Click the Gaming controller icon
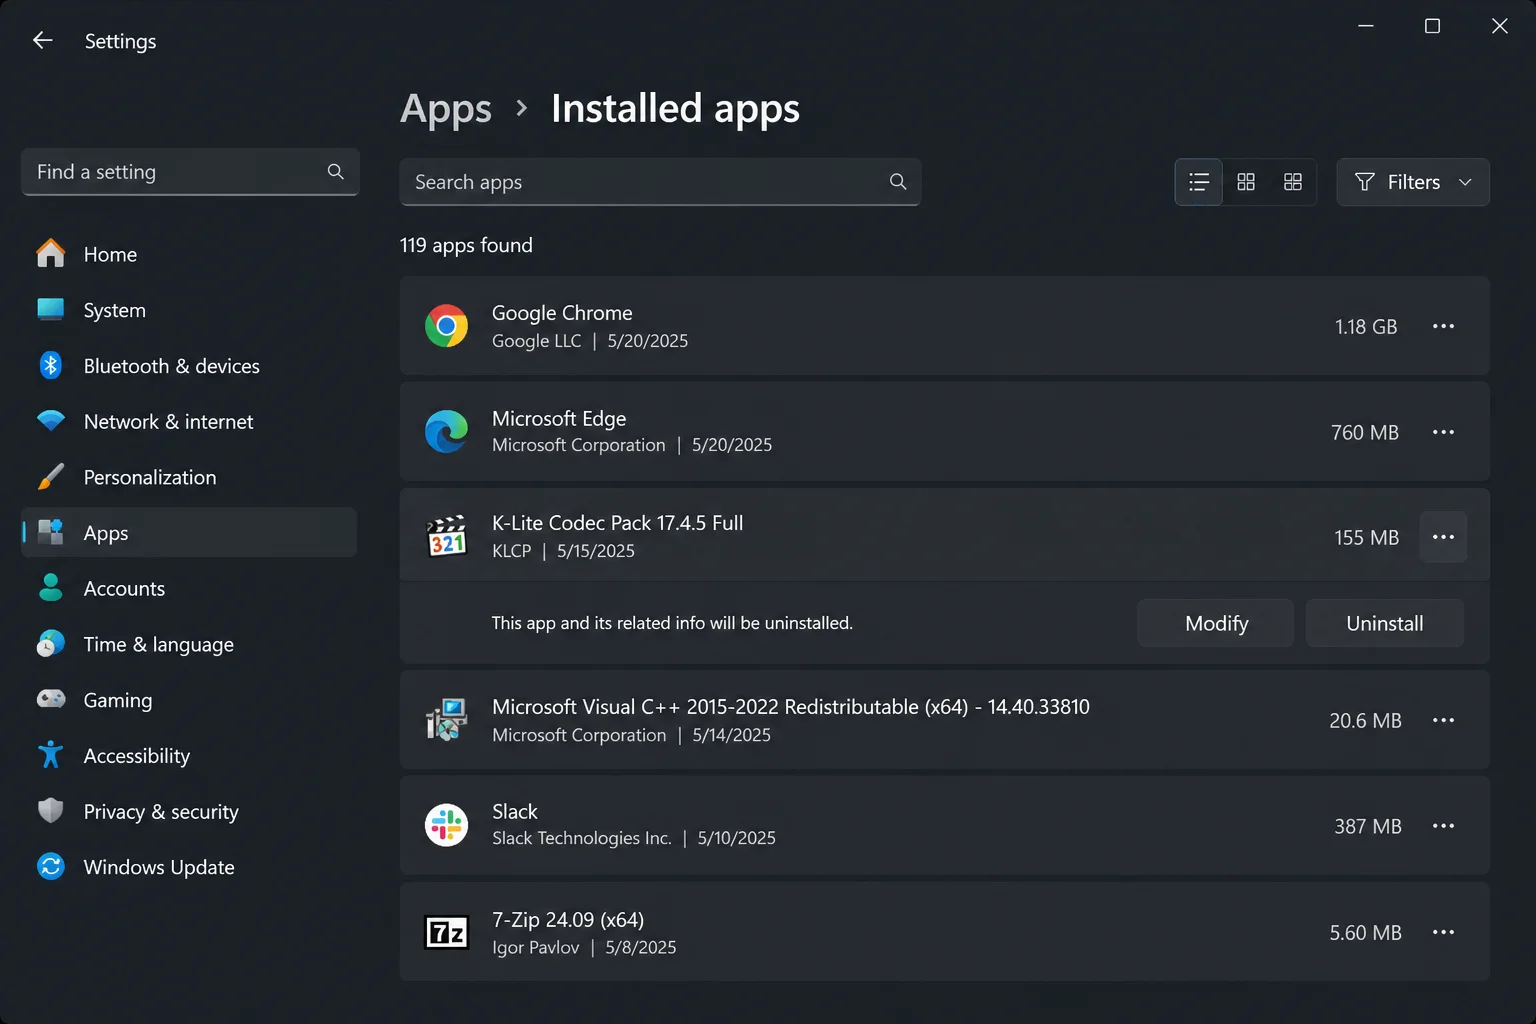 [50, 699]
